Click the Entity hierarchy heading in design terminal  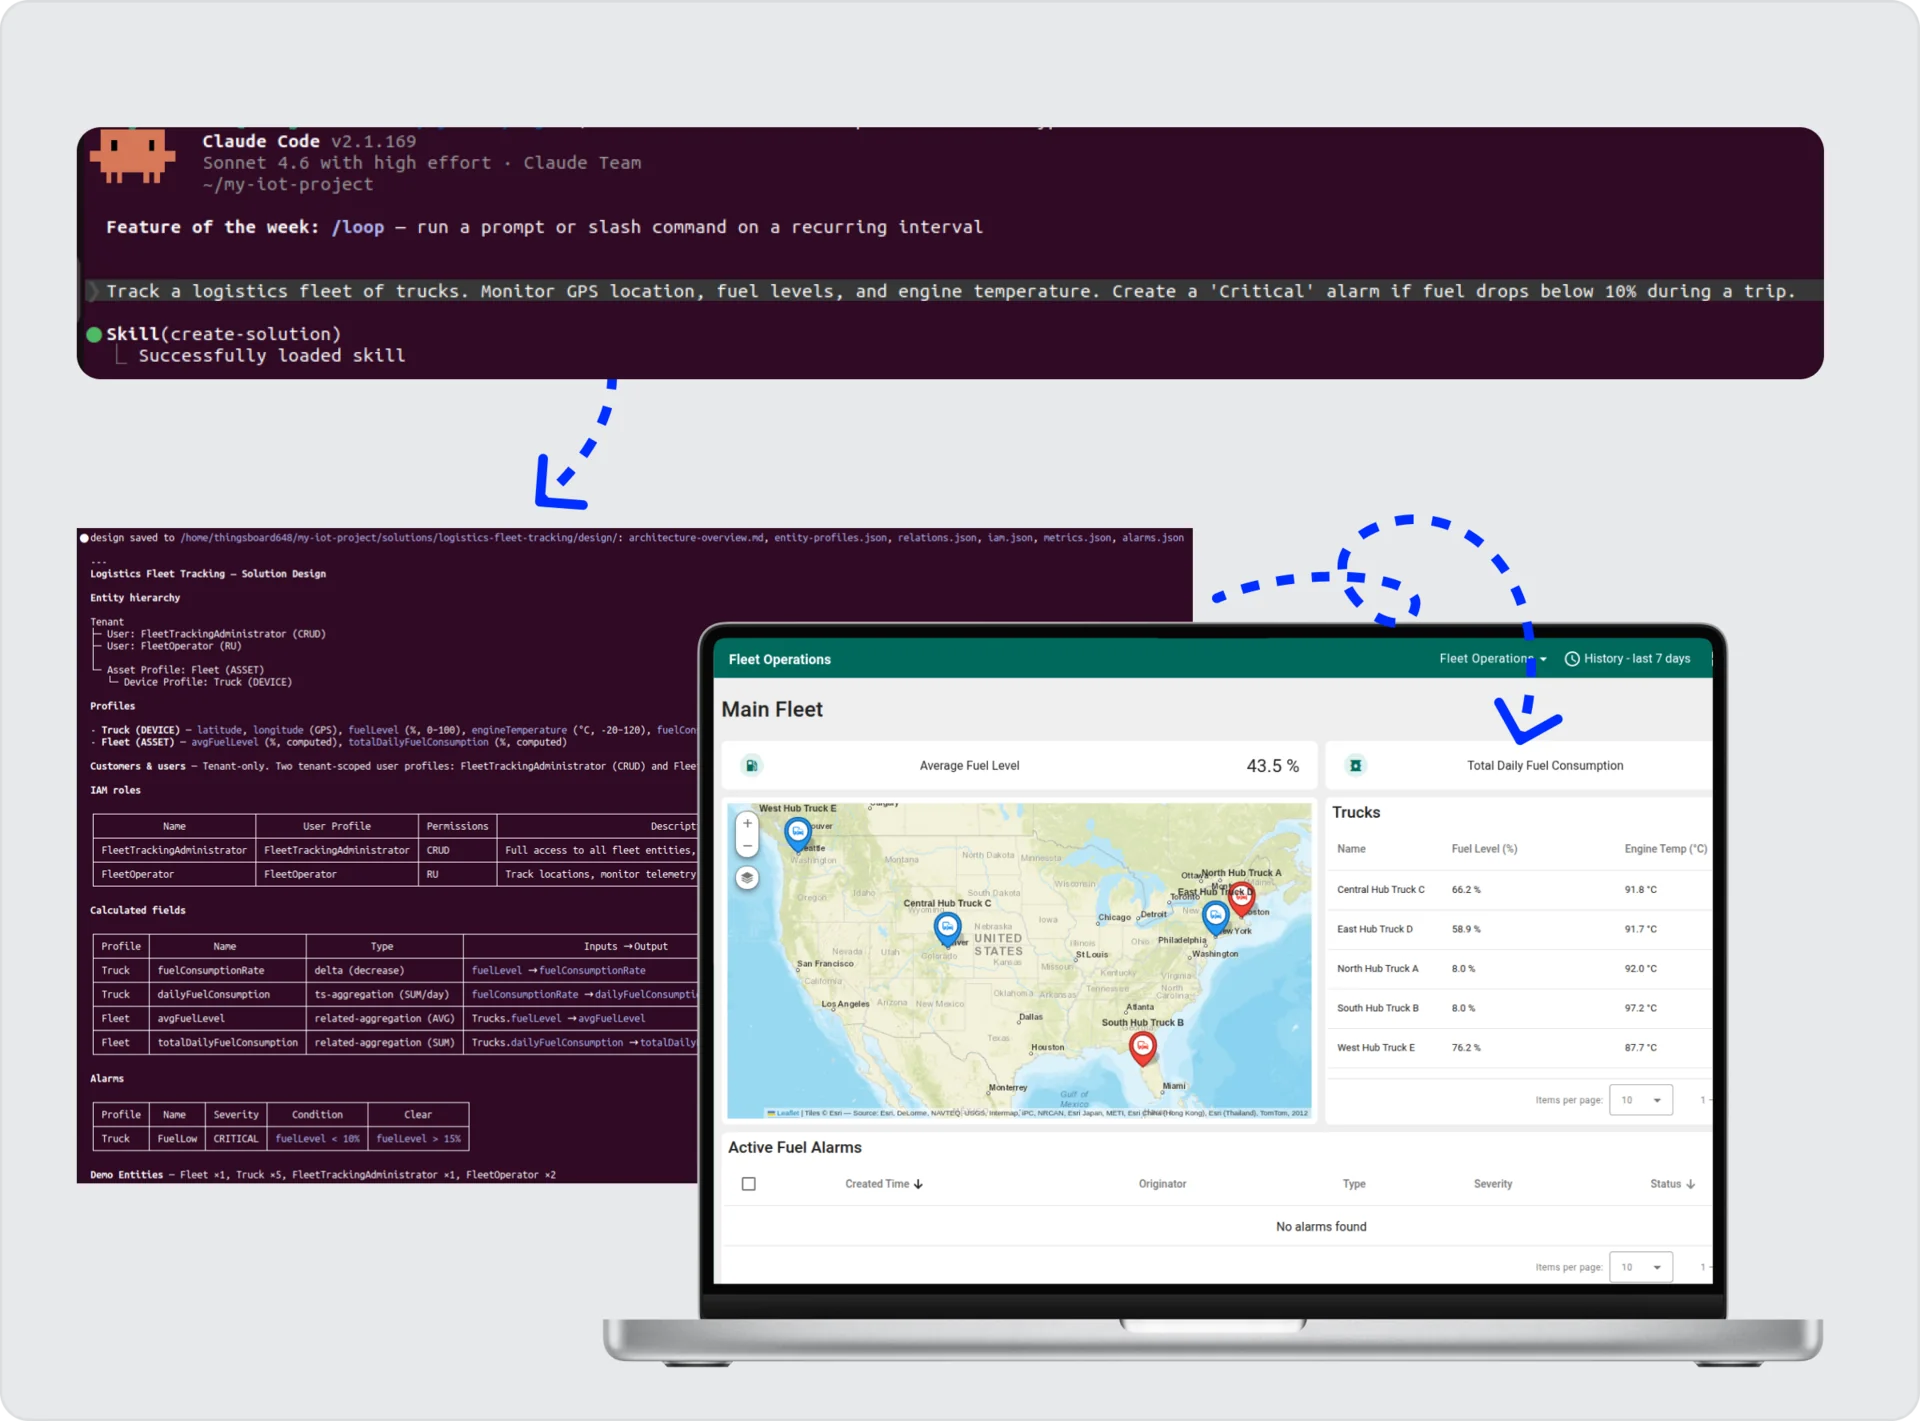pyautogui.click(x=135, y=598)
